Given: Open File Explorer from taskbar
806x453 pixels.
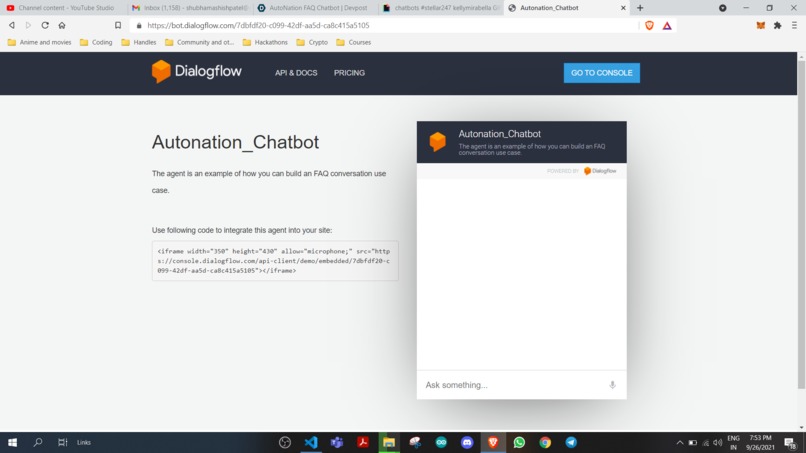Looking at the screenshot, I should pyautogui.click(x=389, y=442).
